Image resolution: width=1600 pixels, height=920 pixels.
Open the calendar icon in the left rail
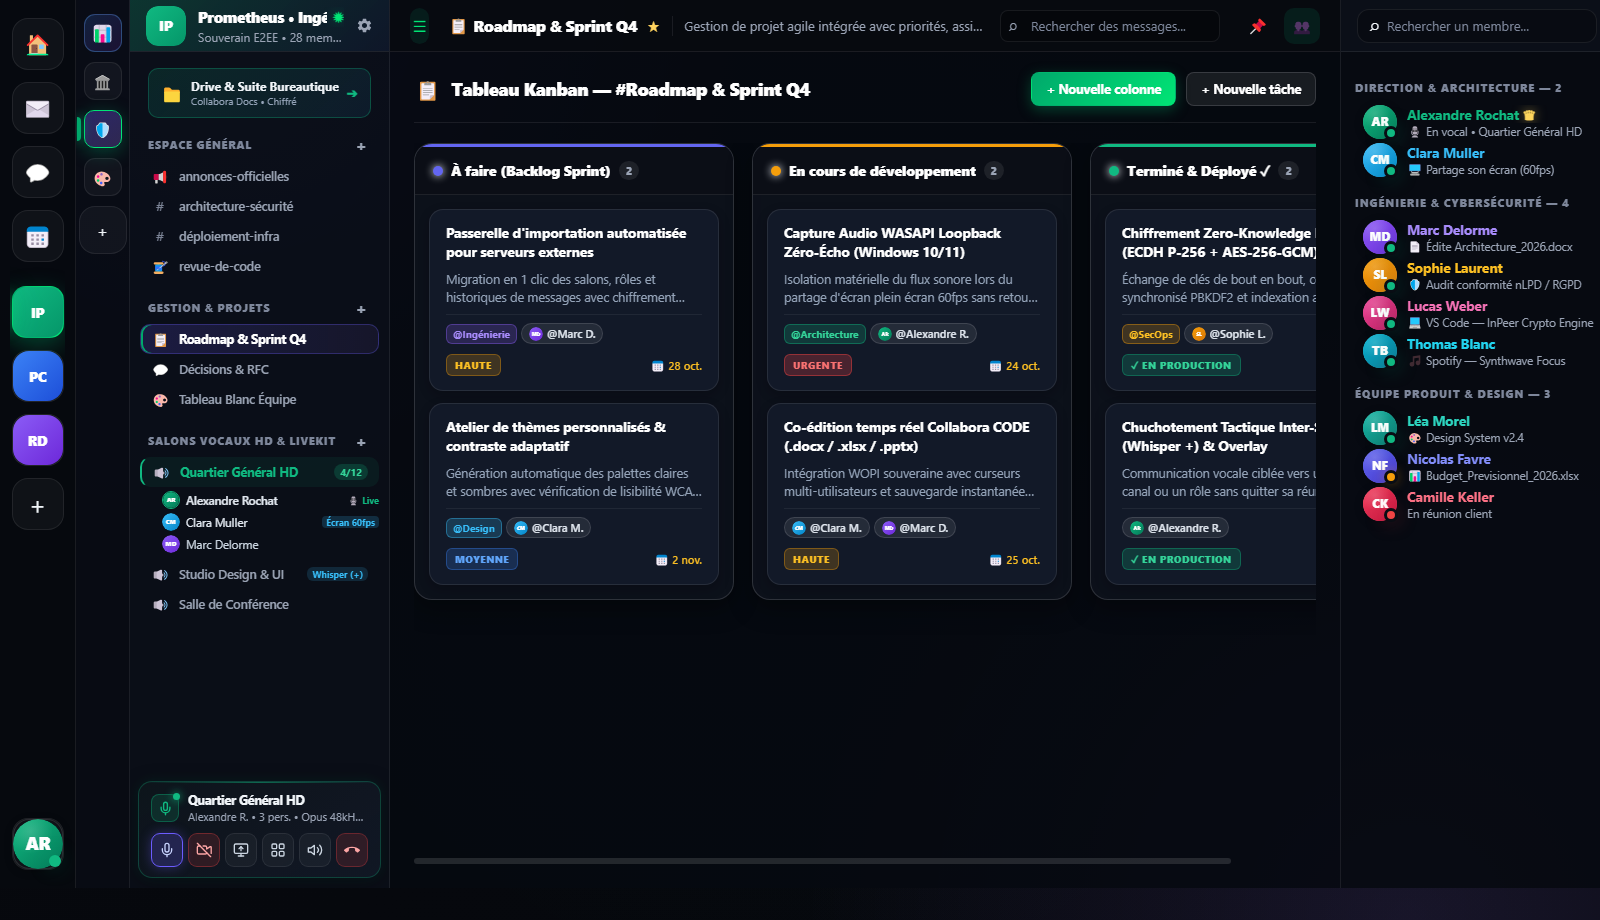point(38,237)
